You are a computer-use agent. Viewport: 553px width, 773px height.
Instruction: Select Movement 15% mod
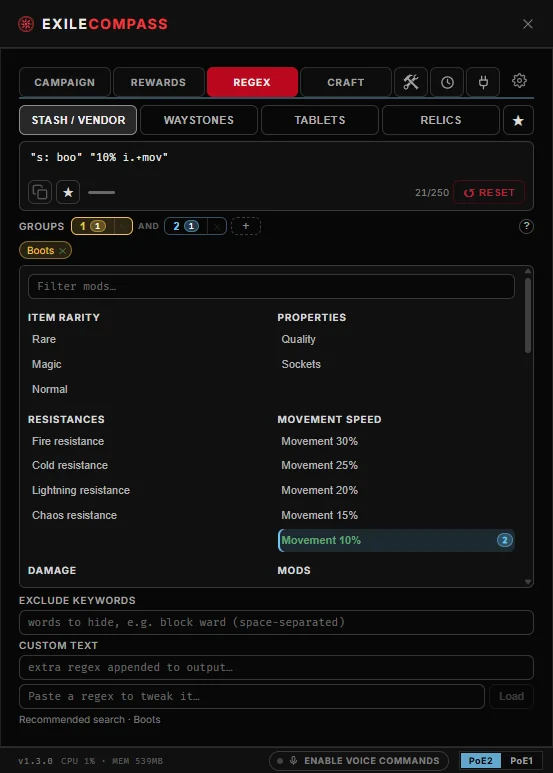[319, 515]
